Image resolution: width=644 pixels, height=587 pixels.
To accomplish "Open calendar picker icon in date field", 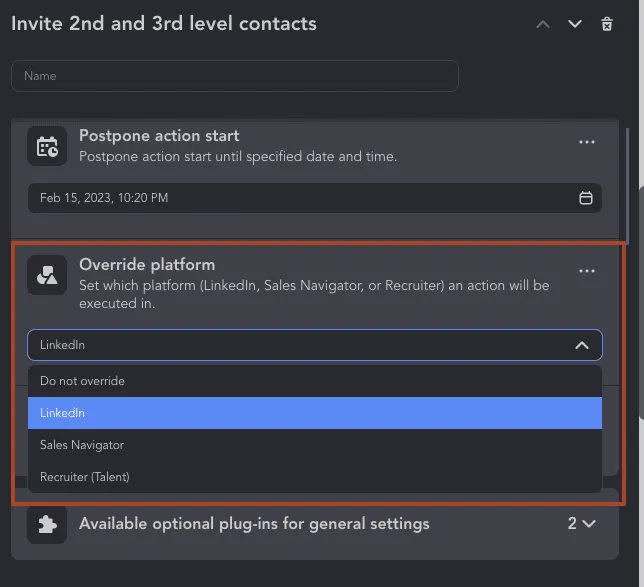I will click(586, 198).
